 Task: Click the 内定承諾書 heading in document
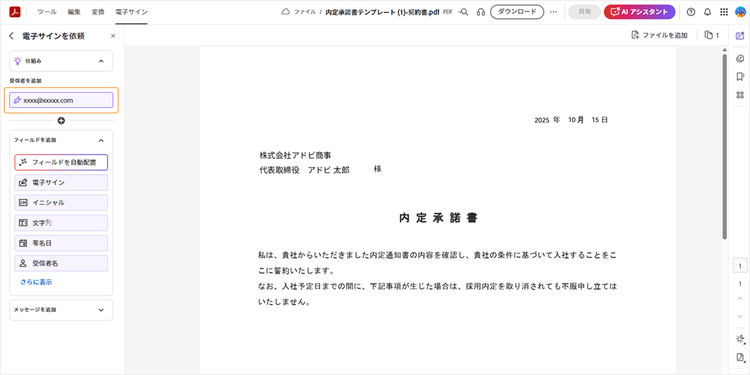point(439,218)
